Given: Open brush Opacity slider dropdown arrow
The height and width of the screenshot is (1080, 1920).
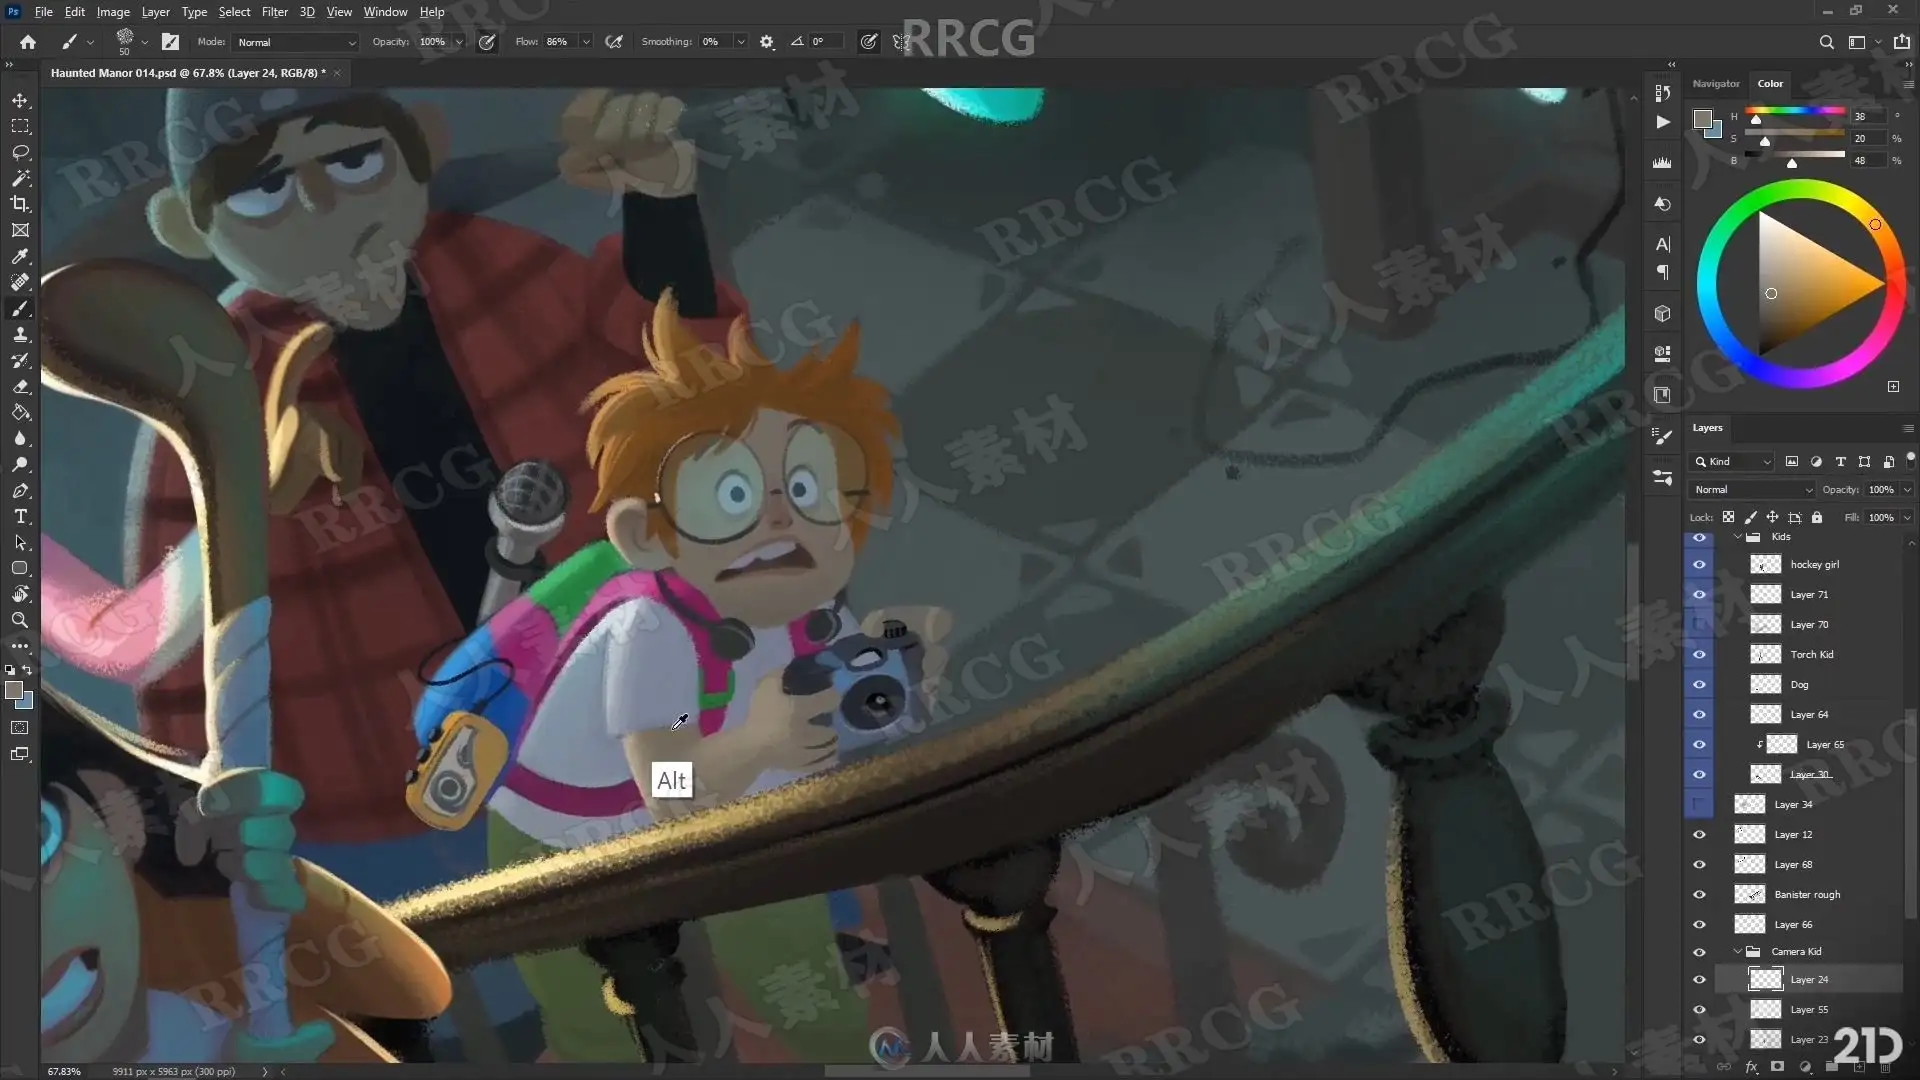Looking at the screenshot, I should point(459,42).
